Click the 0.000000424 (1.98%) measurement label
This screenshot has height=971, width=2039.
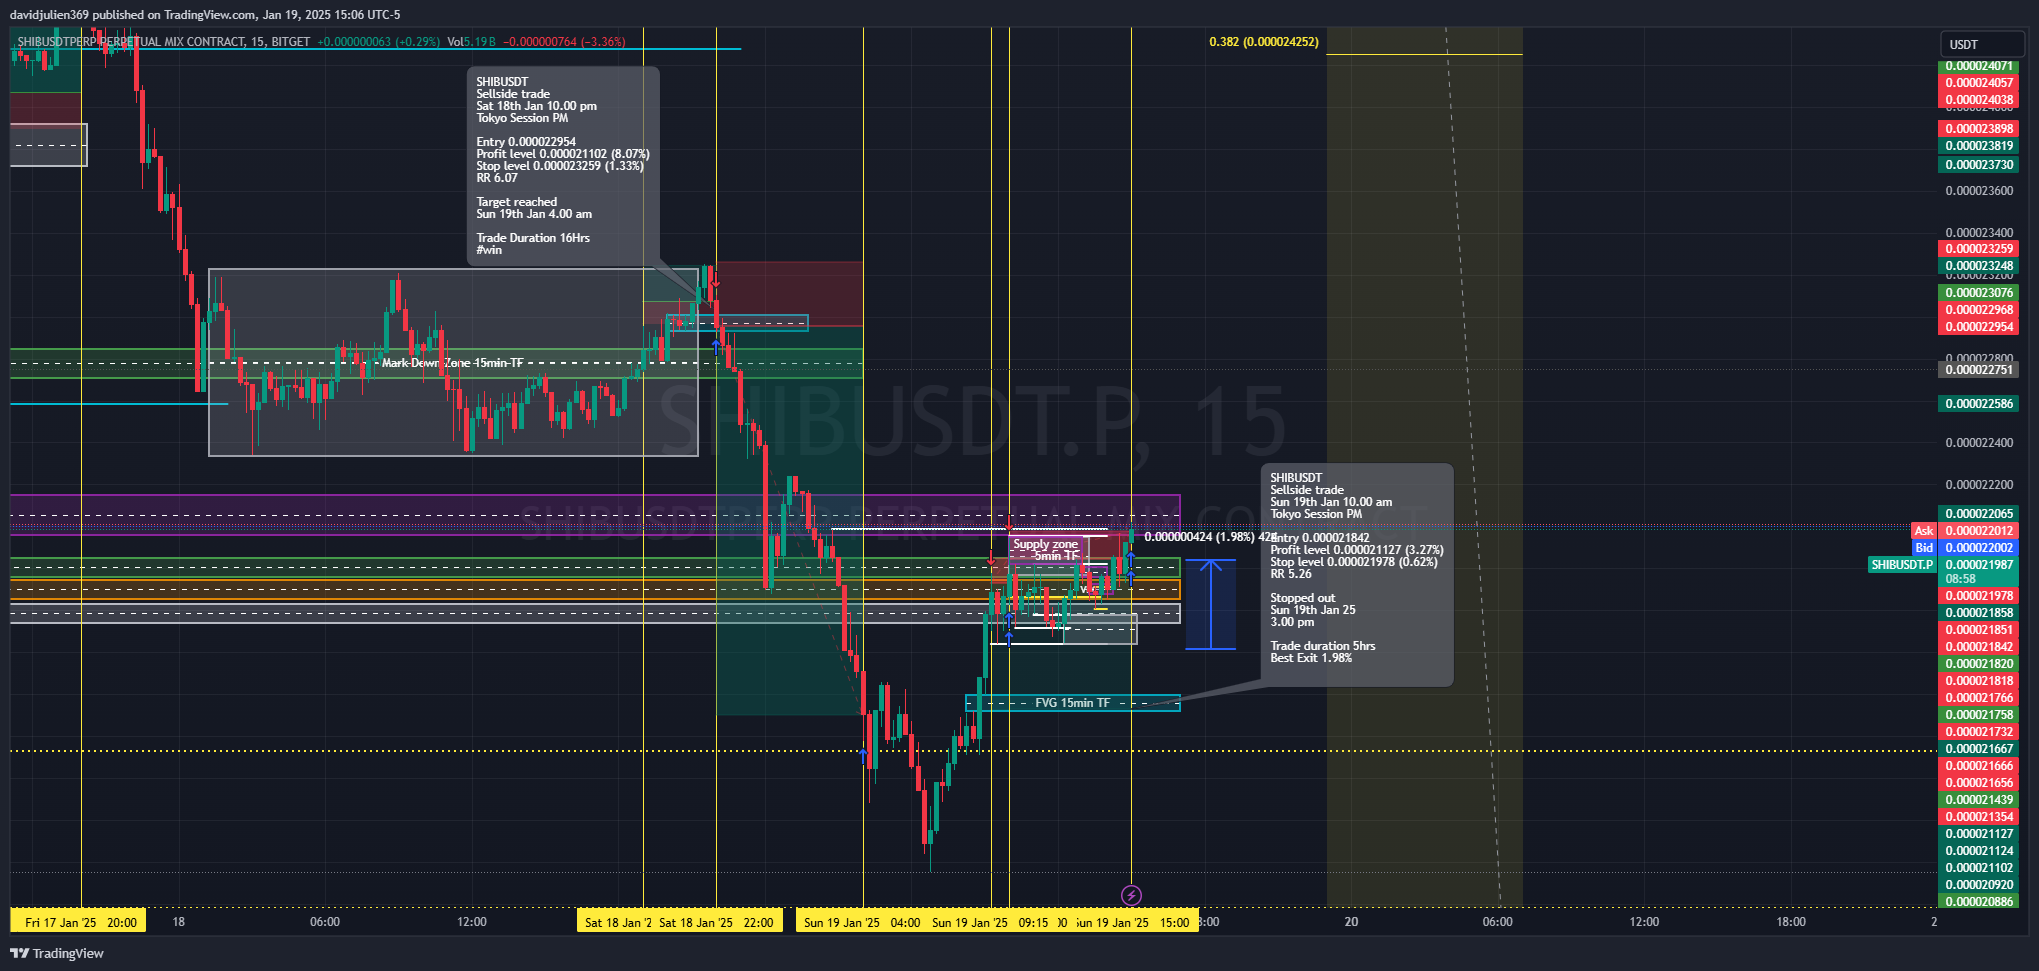(1199, 537)
